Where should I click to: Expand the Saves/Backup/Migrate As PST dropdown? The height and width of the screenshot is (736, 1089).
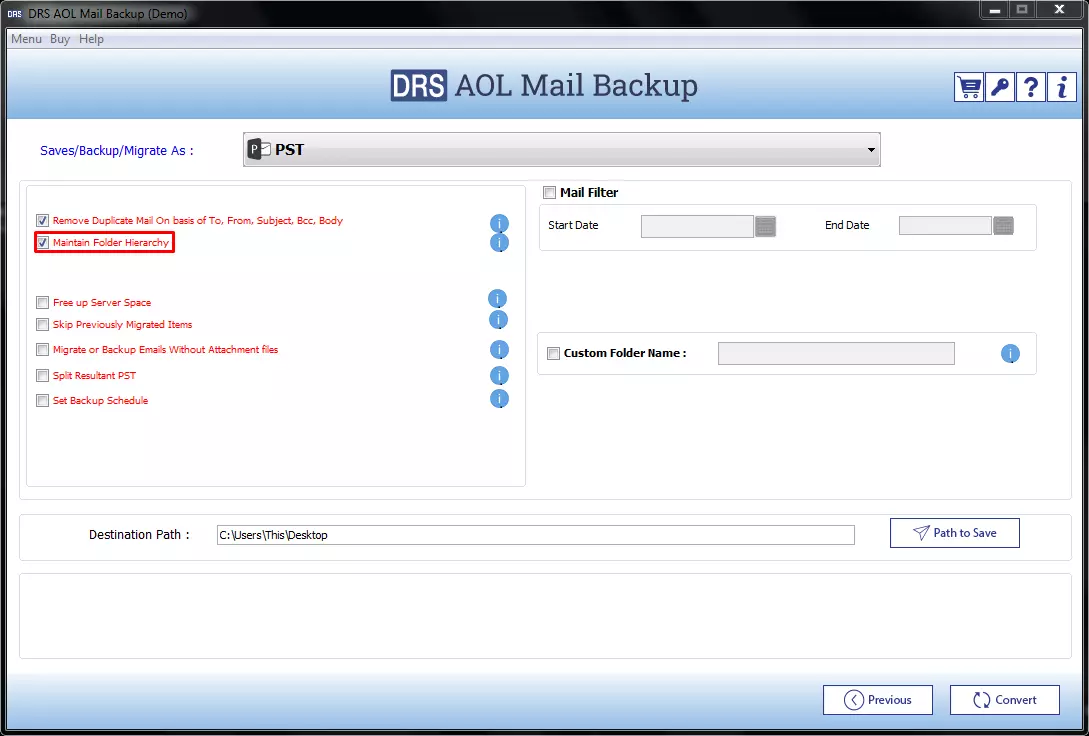[x=562, y=149]
